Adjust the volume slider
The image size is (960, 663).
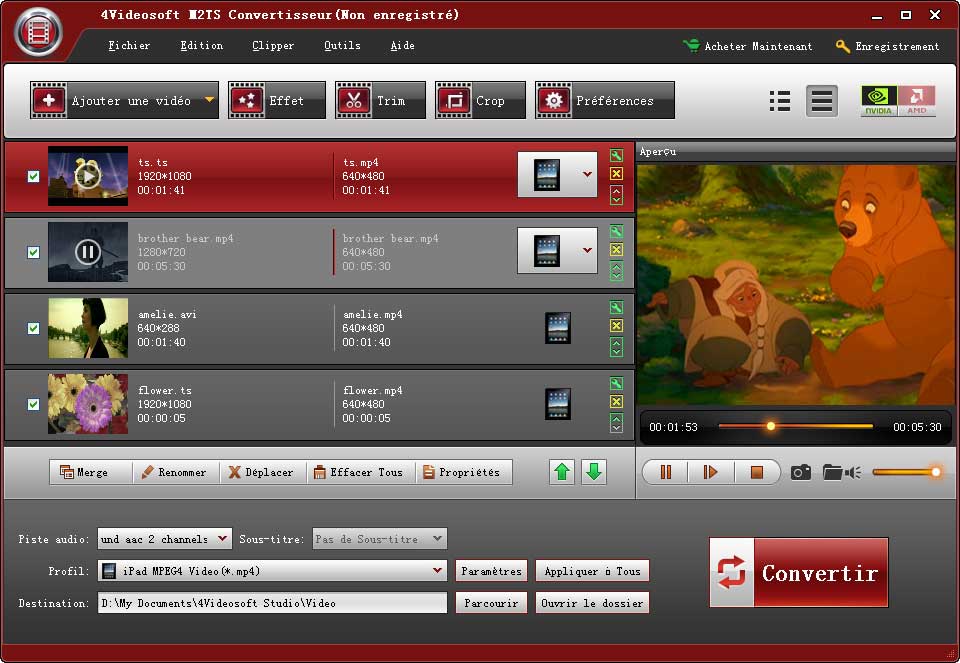(x=905, y=472)
